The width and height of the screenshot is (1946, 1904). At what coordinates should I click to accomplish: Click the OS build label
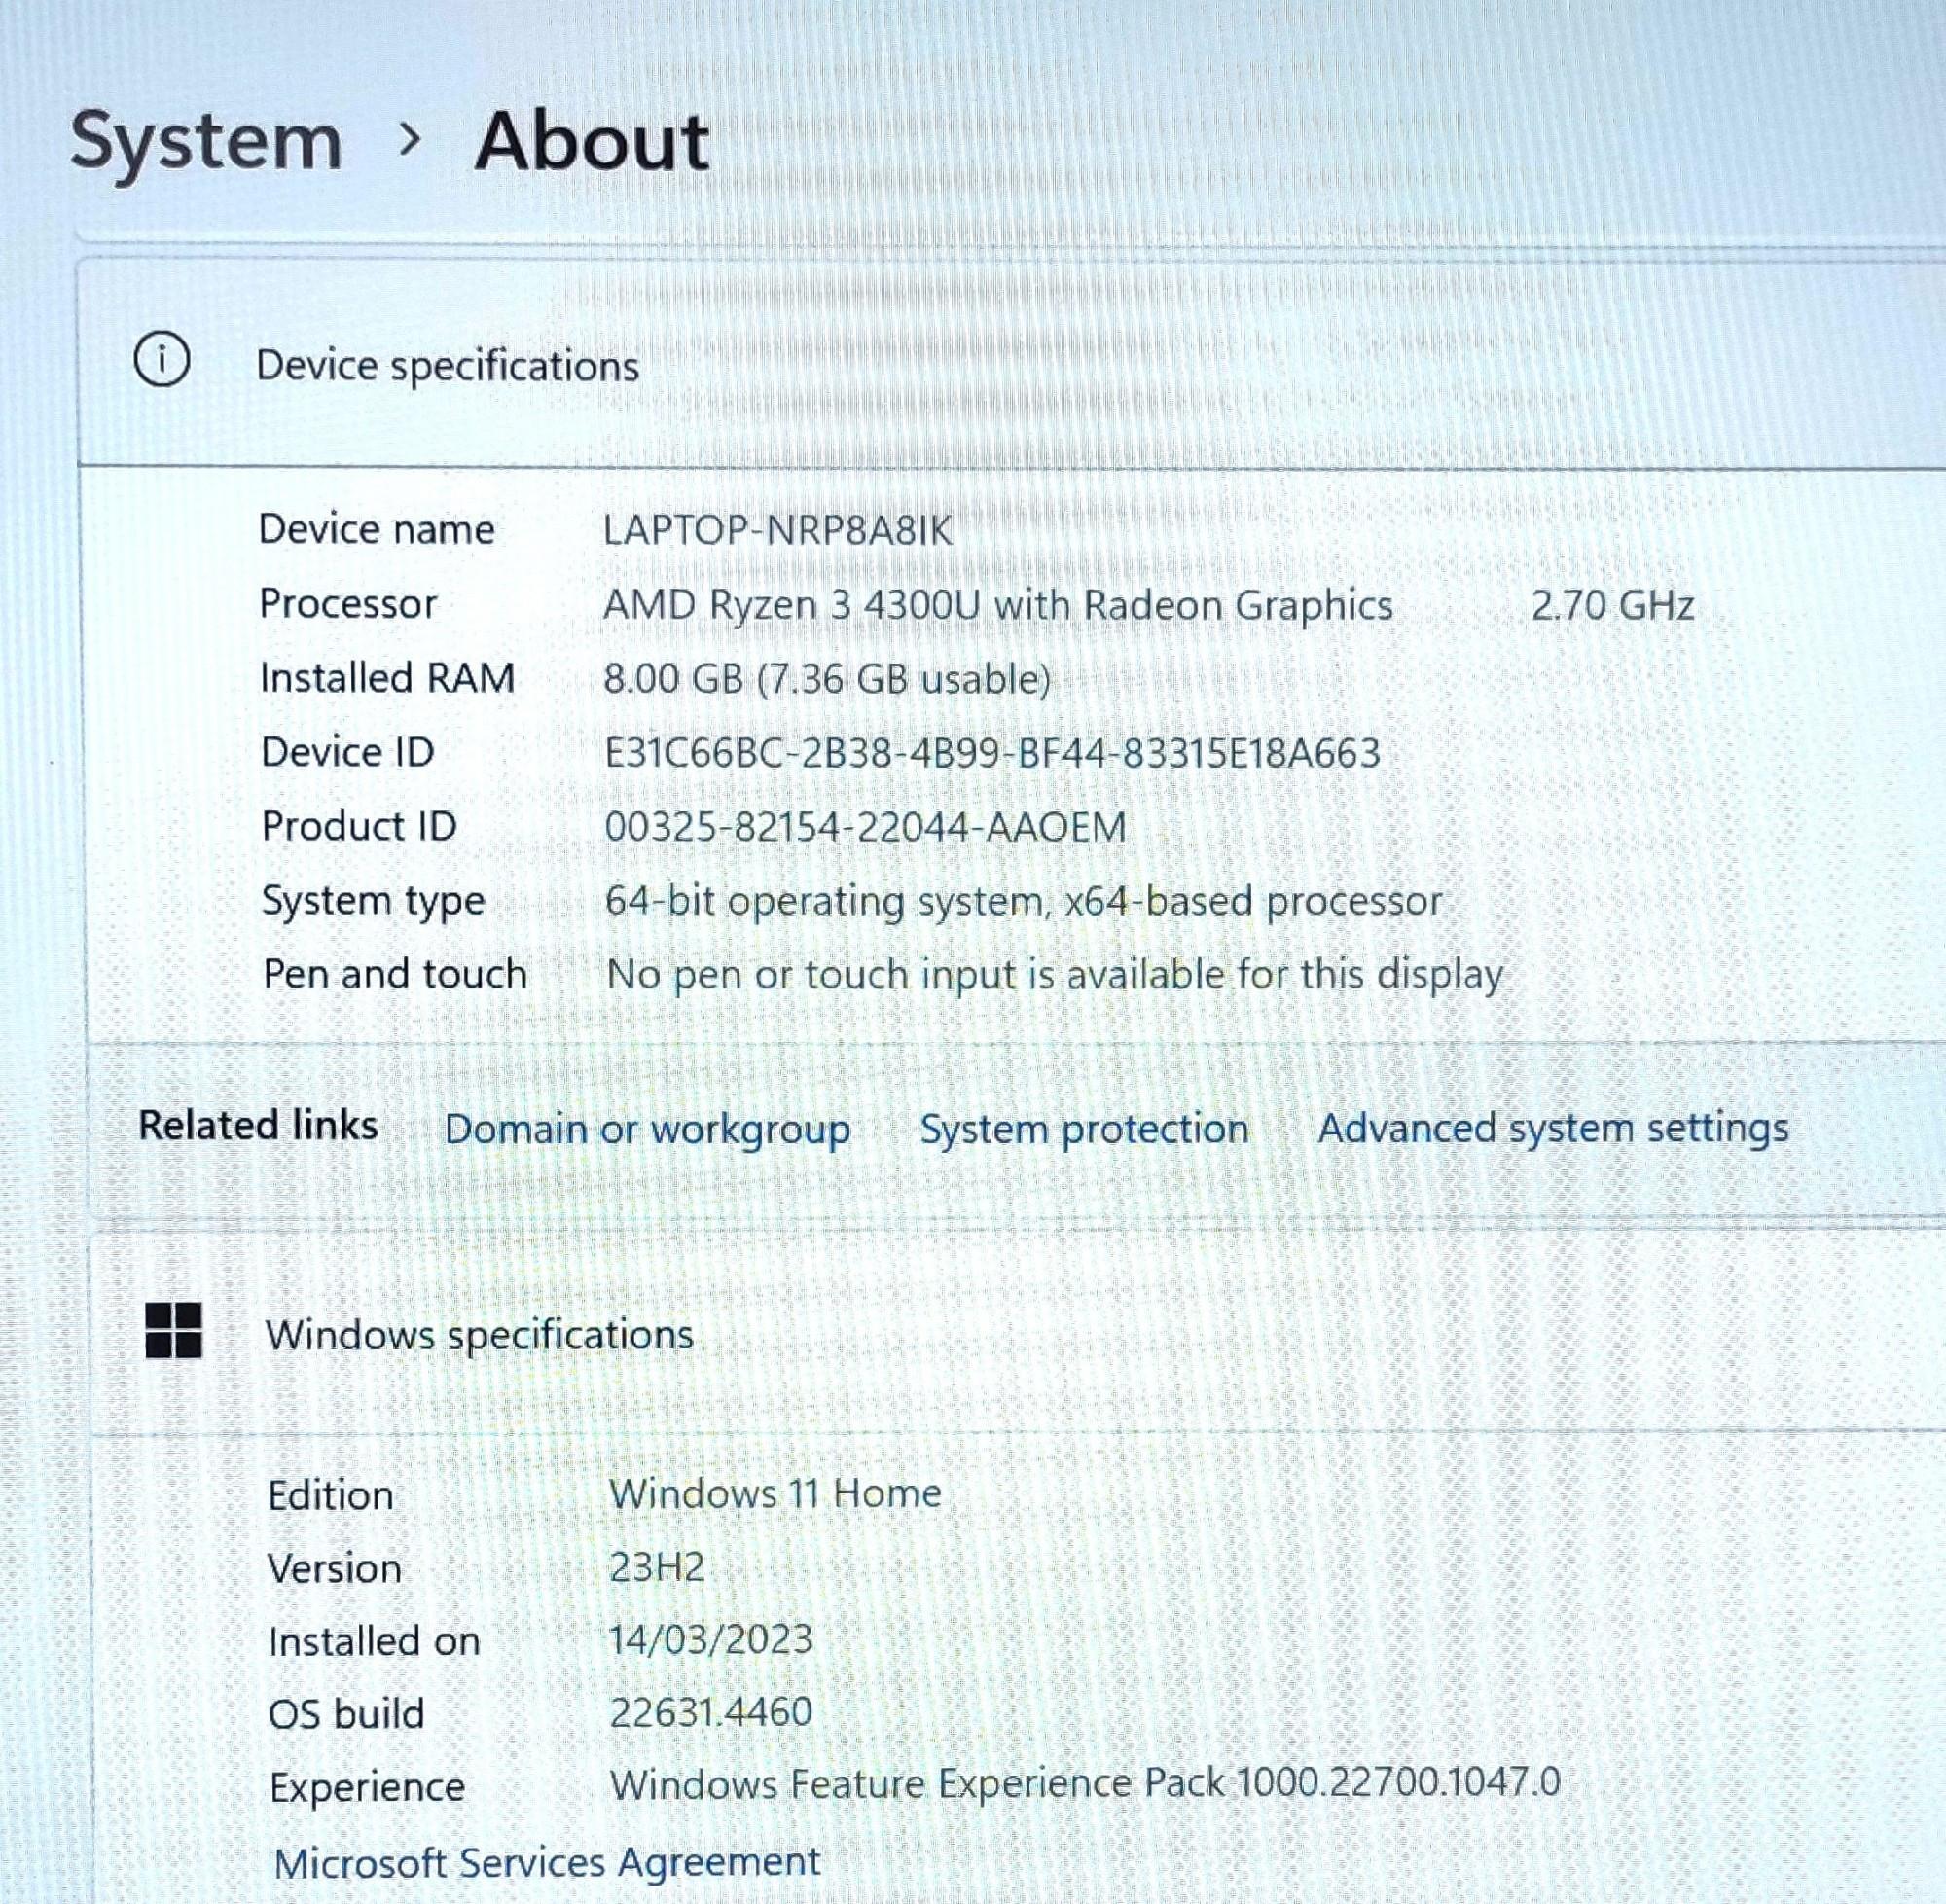(x=346, y=1714)
